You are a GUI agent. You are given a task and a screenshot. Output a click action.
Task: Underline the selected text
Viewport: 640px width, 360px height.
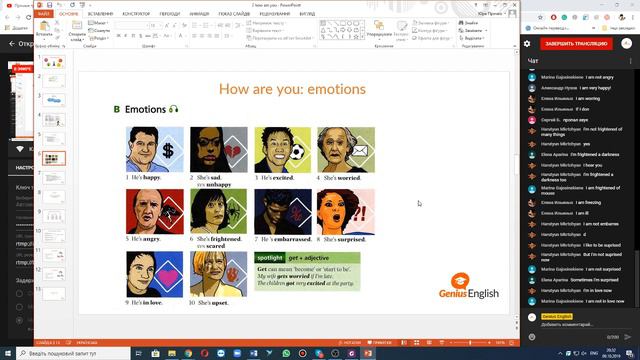(133, 36)
